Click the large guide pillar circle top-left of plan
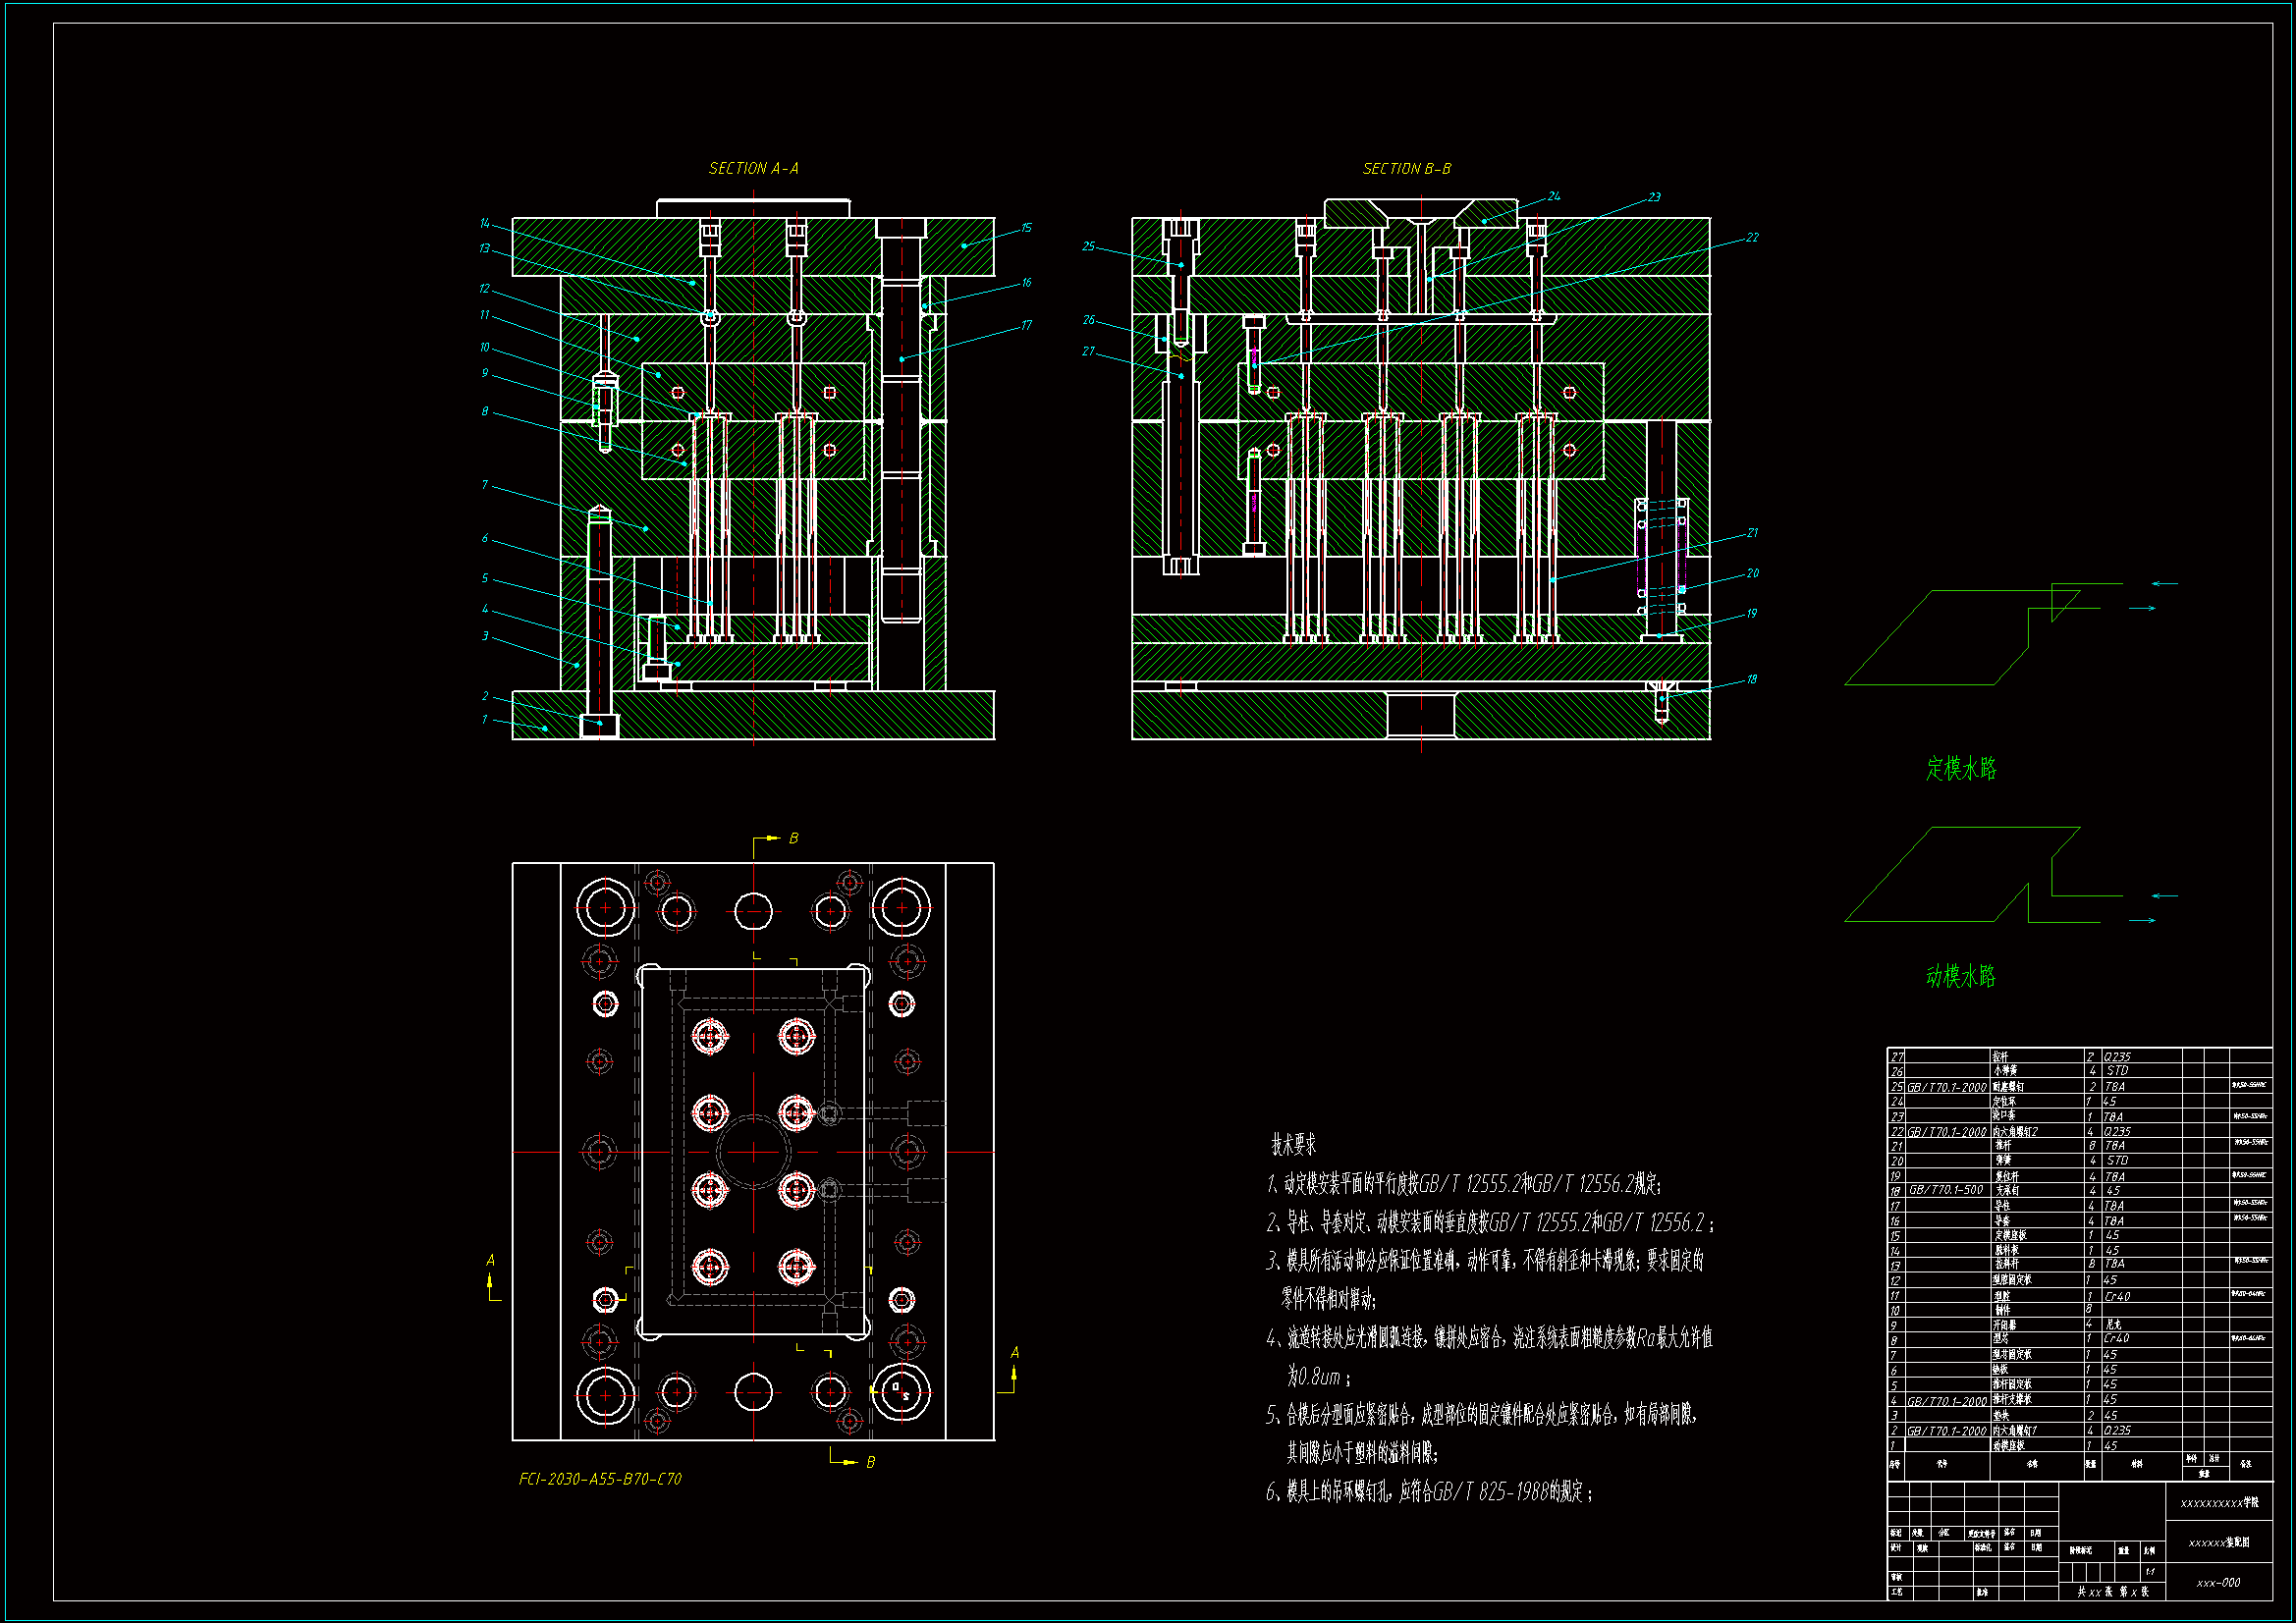The height and width of the screenshot is (1623, 2296). [605, 908]
